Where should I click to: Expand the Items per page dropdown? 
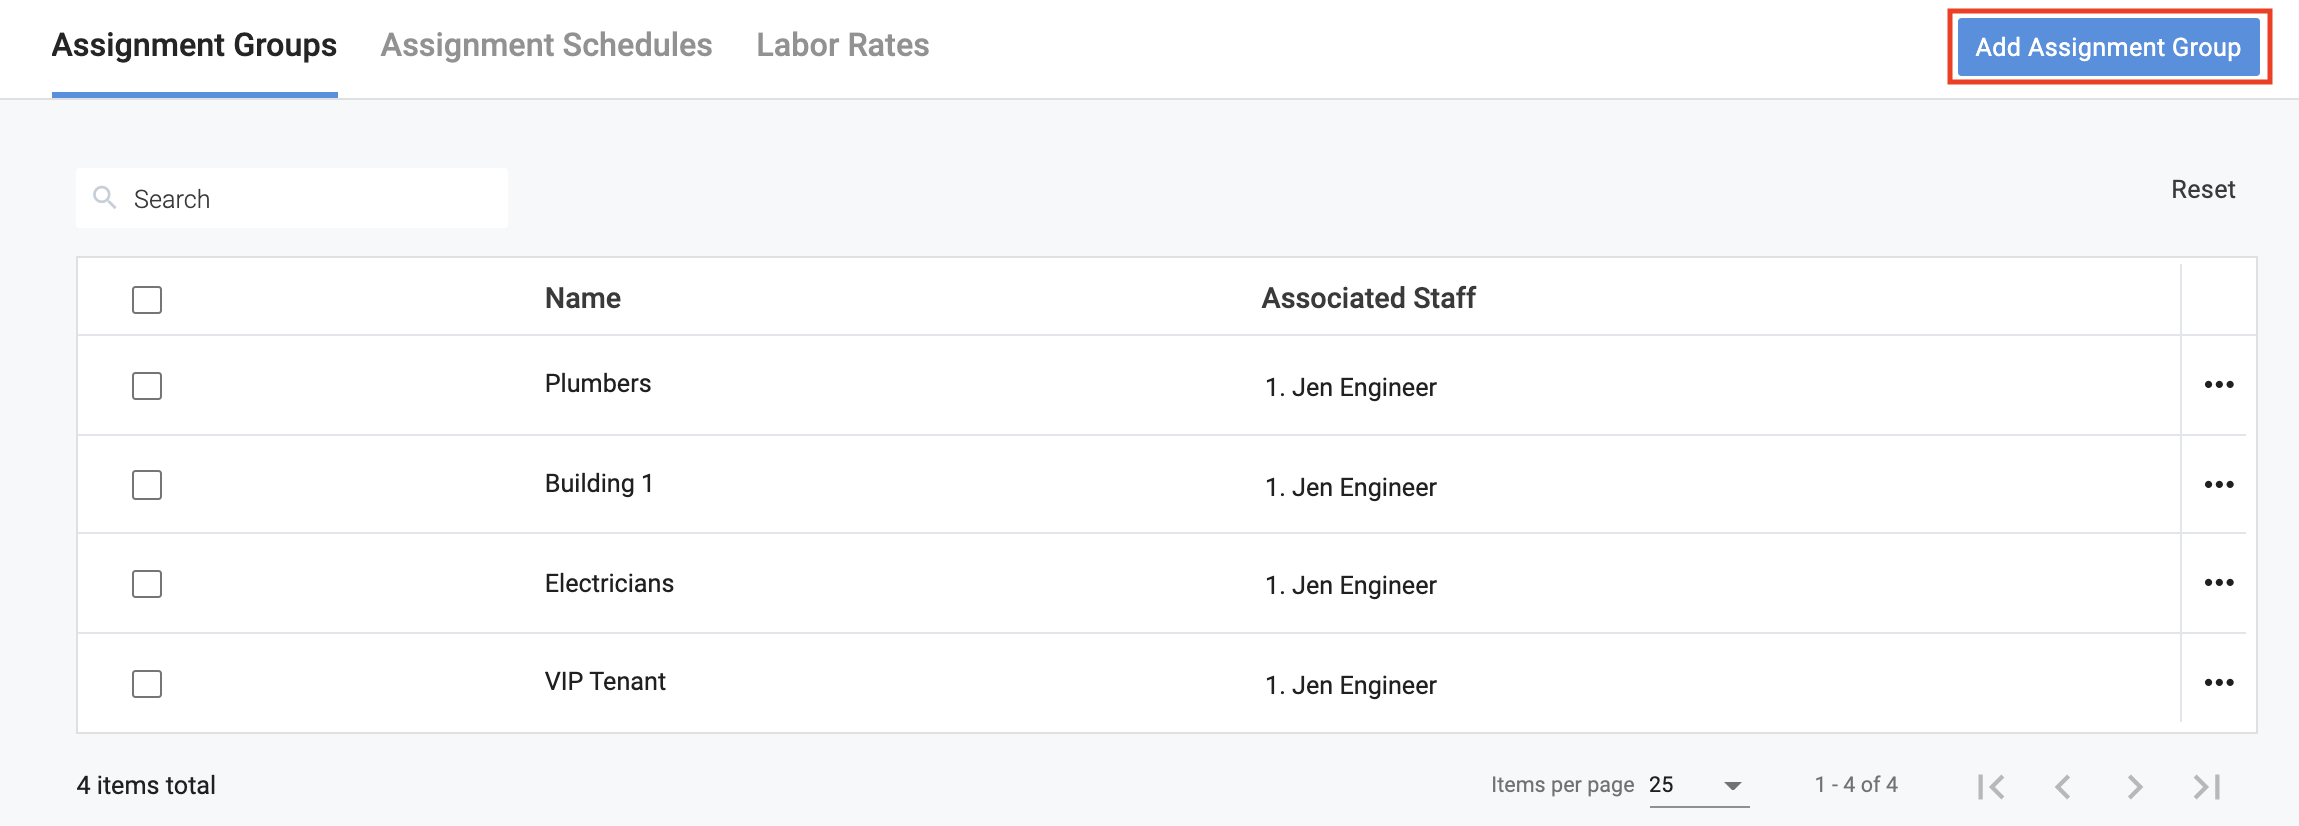click(x=1698, y=785)
